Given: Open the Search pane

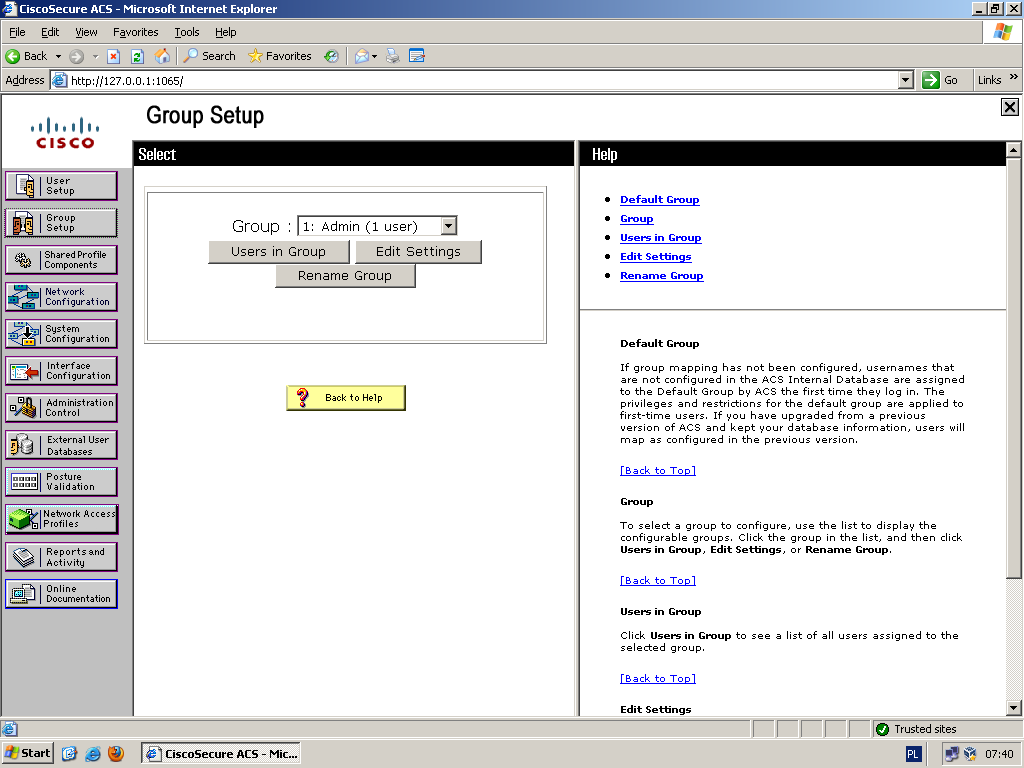Looking at the screenshot, I should pyautogui.click(x=209, y=56).
